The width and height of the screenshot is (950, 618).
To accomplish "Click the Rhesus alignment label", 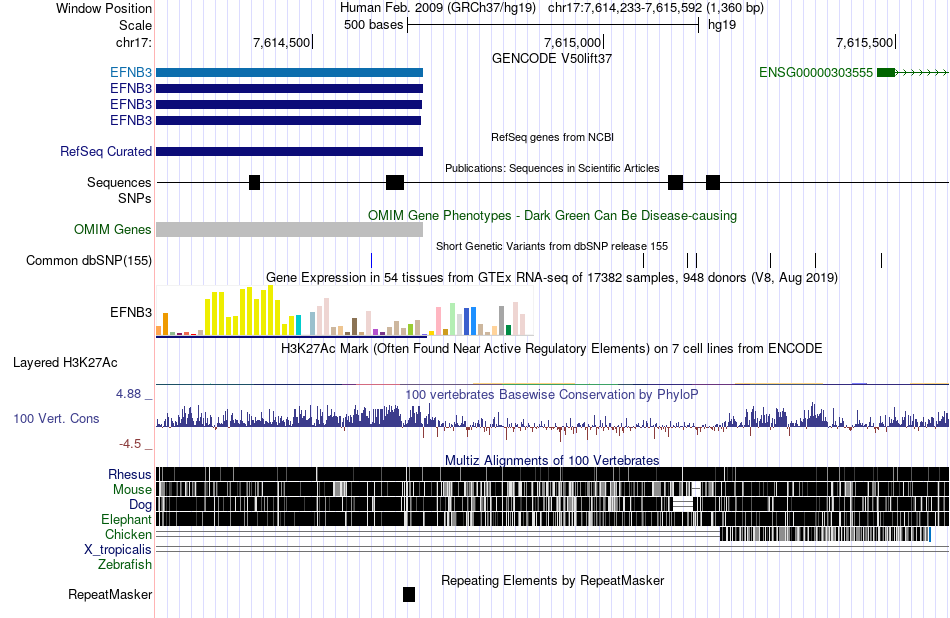I will 130,474.
